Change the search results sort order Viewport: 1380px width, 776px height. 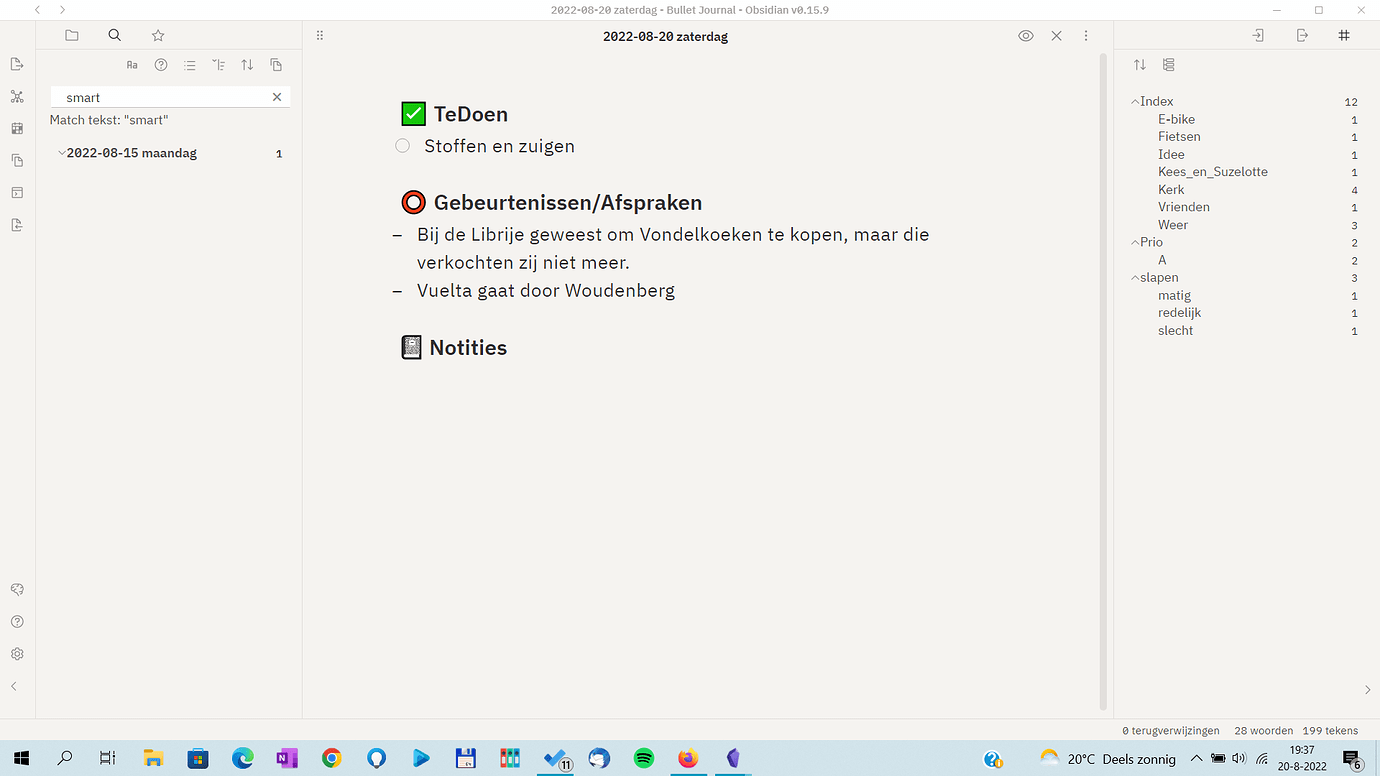pyautogui.click(x=246, y=64)
